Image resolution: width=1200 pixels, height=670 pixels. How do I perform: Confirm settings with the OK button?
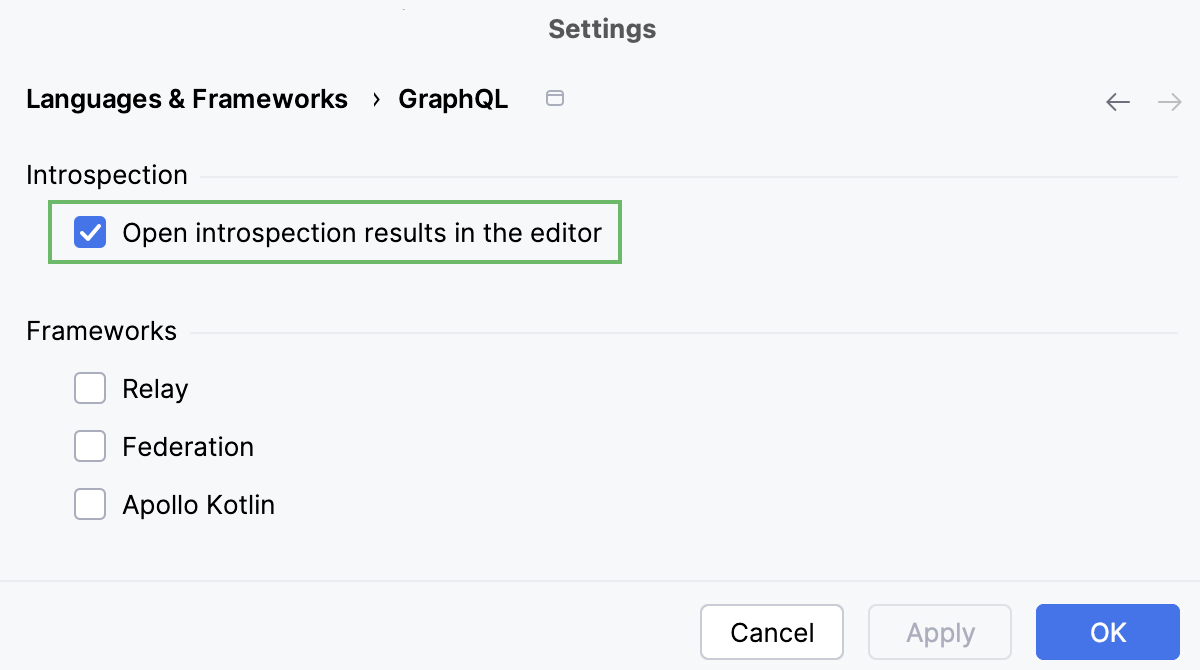[x=1108, y=633]
